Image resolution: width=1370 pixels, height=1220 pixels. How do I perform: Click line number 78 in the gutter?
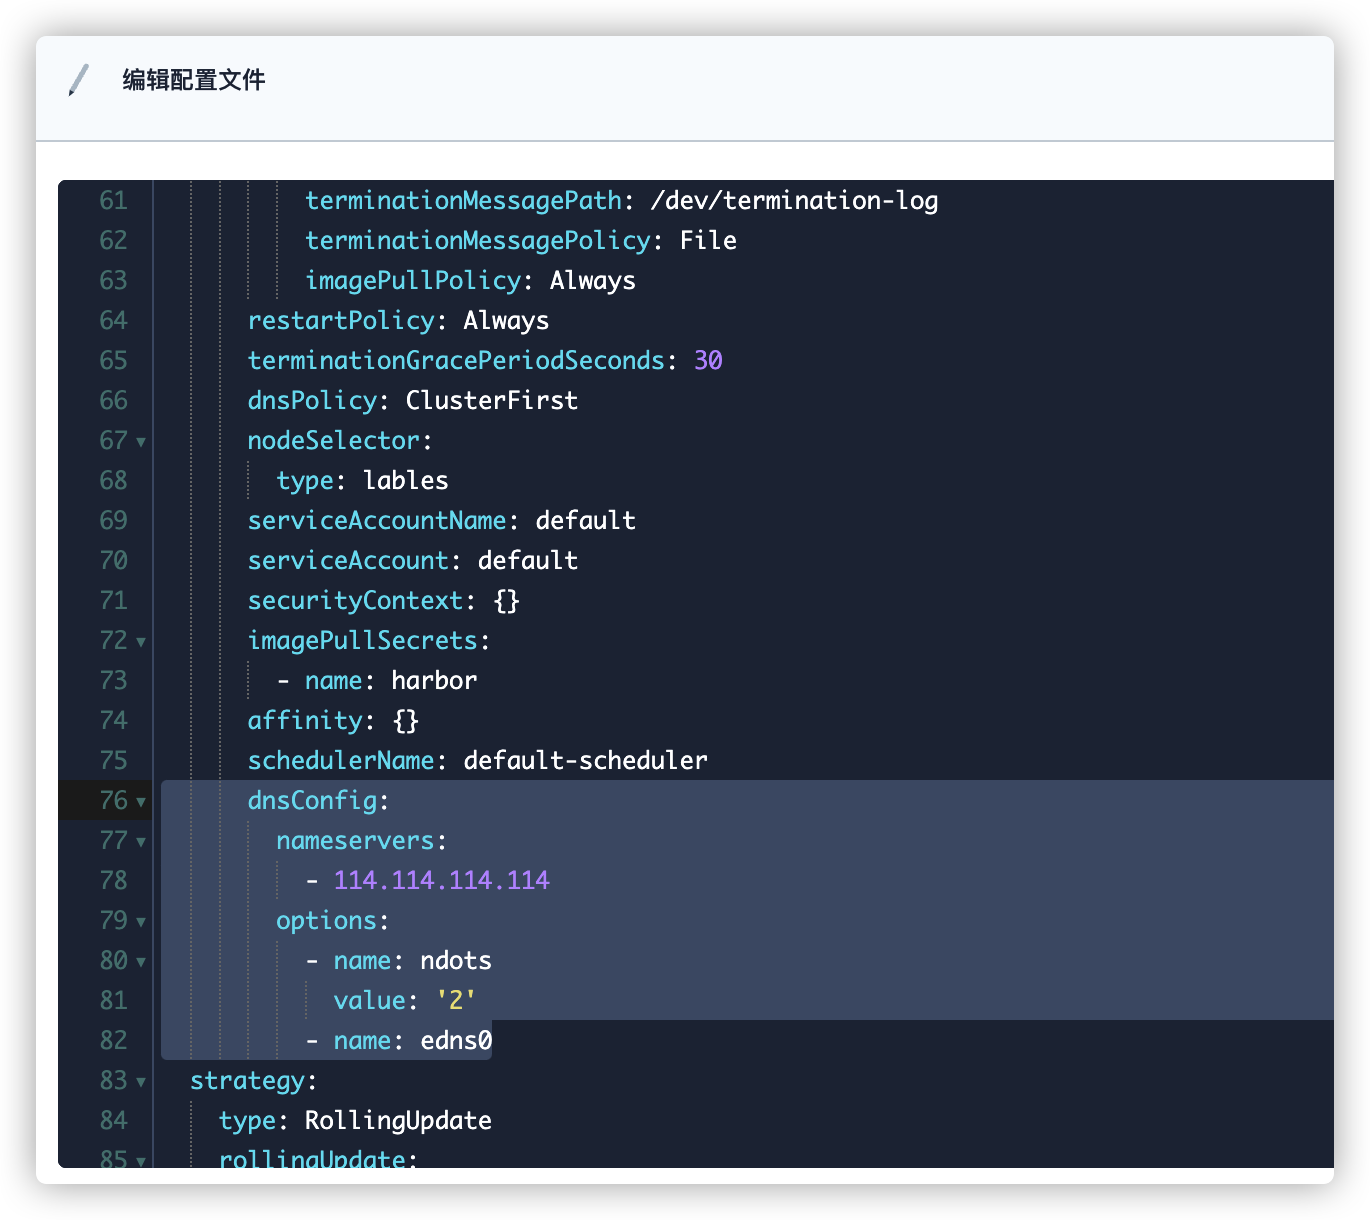[113, 880]
